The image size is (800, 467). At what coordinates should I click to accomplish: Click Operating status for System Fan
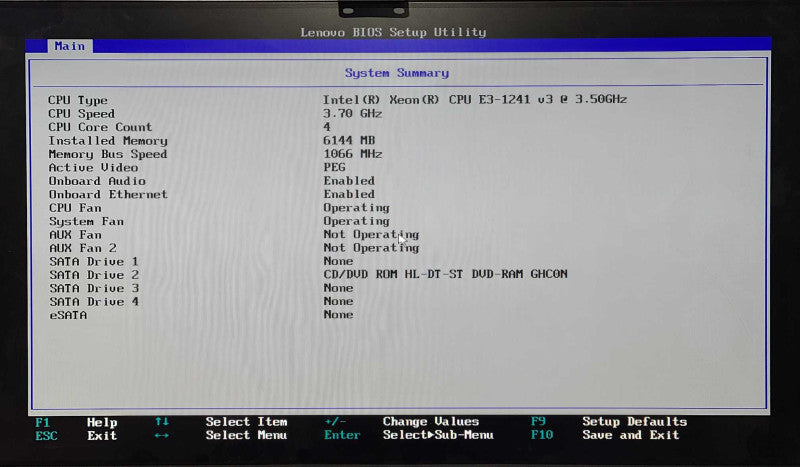pos(357,221)
